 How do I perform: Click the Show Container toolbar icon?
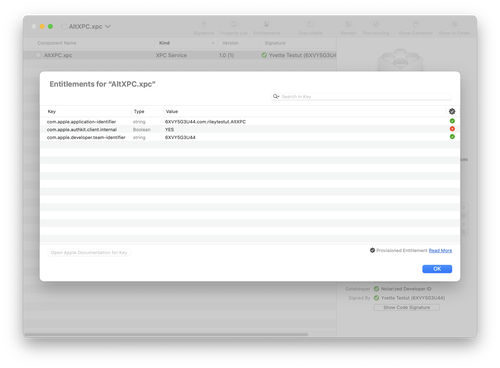point(415,24)
